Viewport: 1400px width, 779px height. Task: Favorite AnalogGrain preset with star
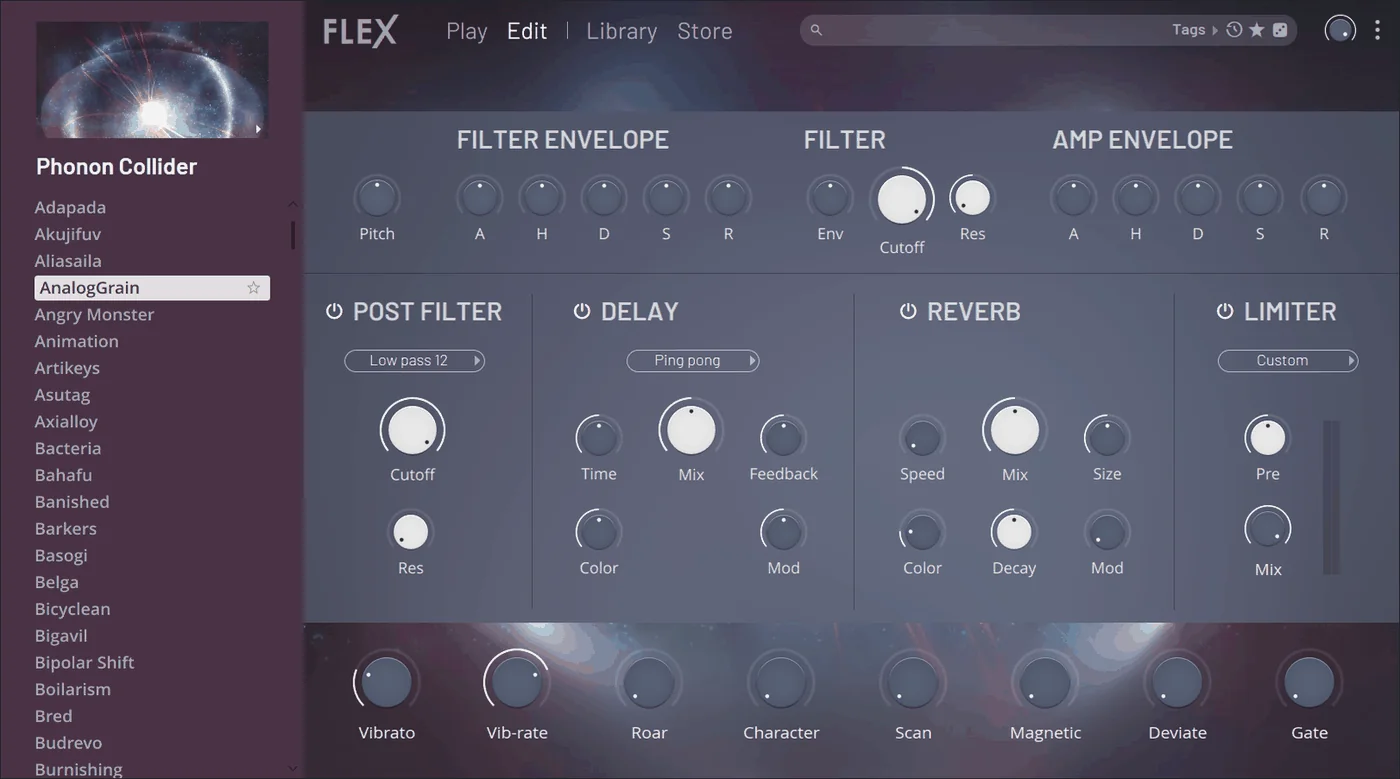(x=253, y=288)
